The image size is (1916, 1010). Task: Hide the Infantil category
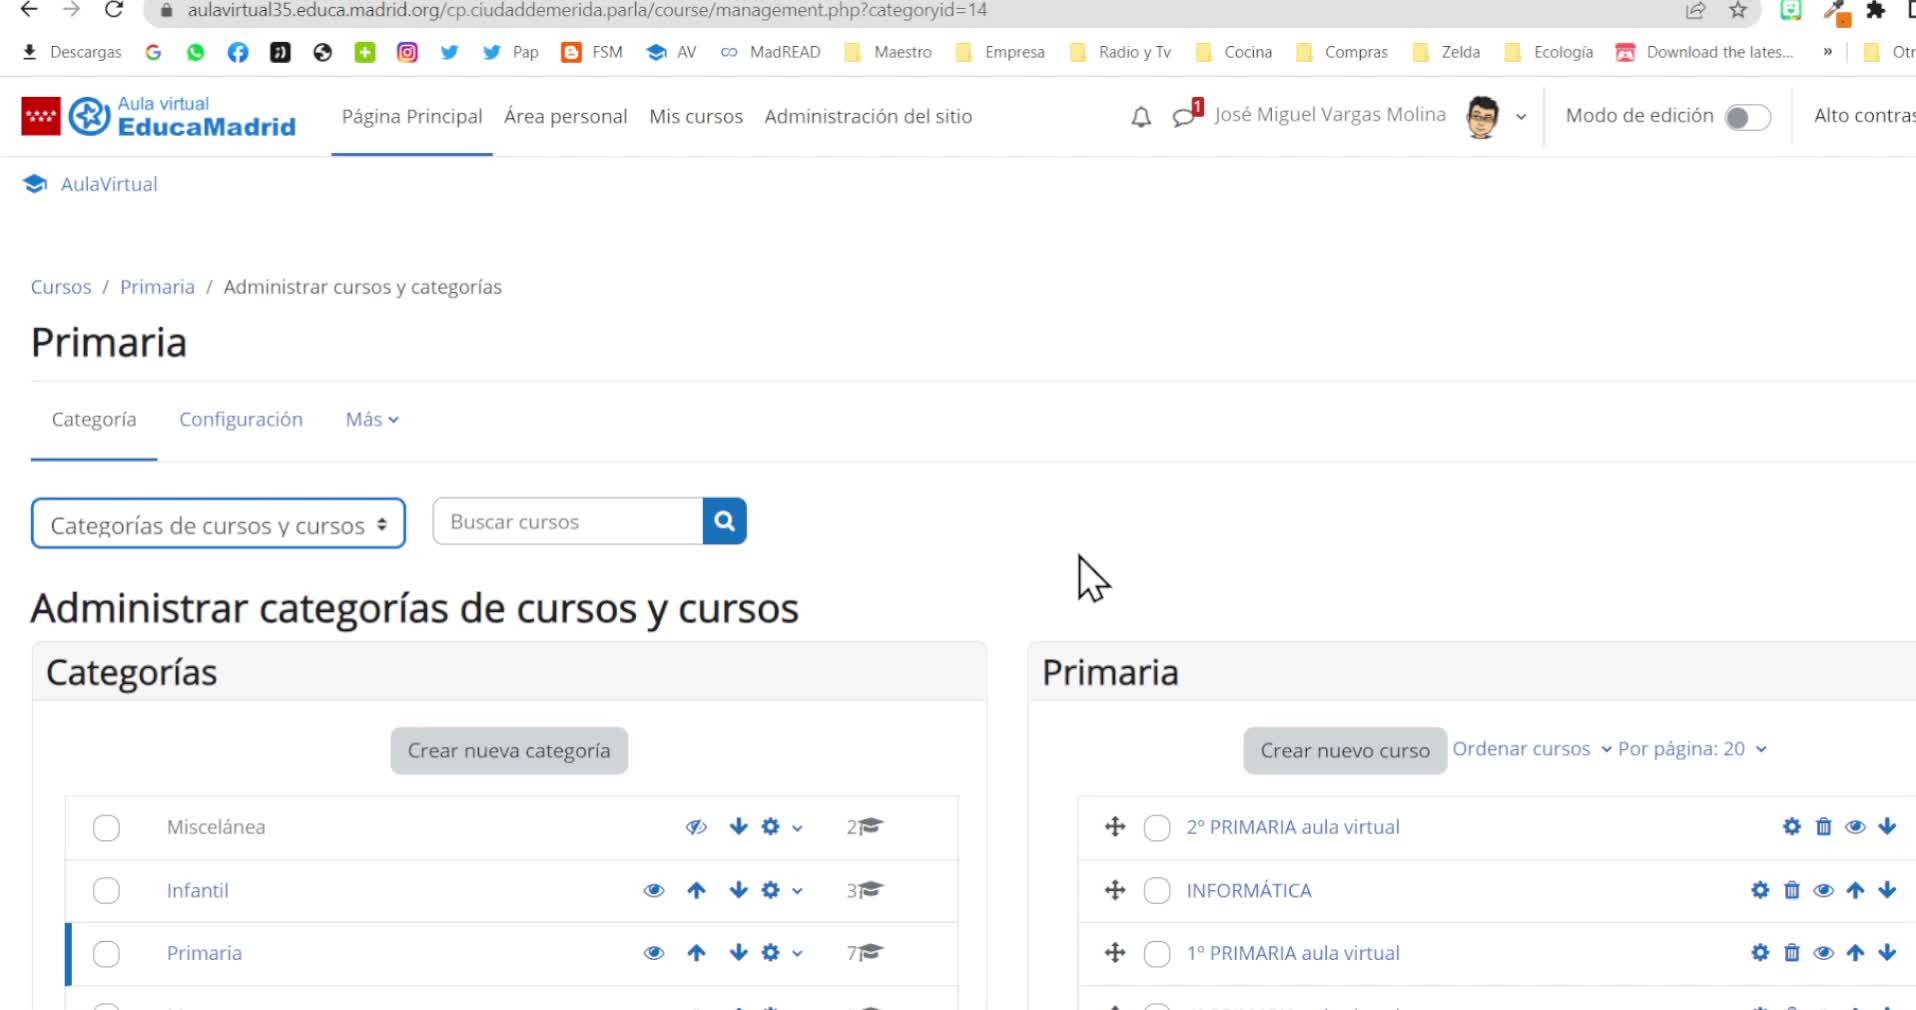pos(654,890)
